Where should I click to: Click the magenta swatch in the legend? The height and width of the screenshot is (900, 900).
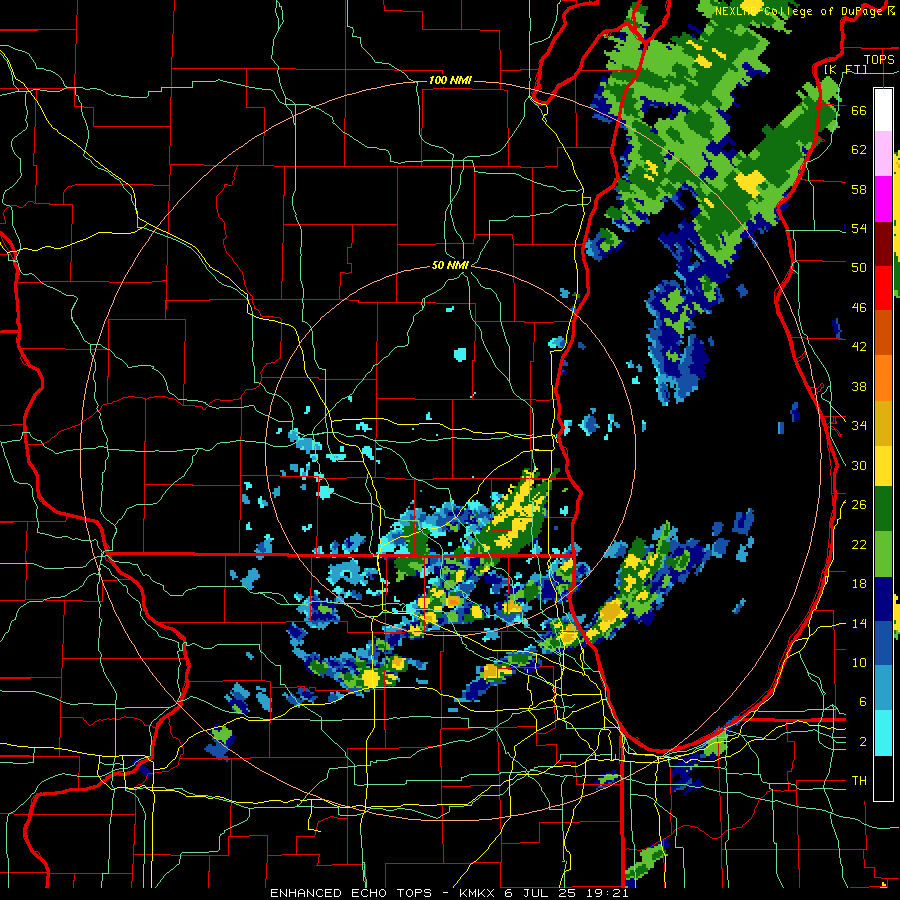(x=883, y=199)
